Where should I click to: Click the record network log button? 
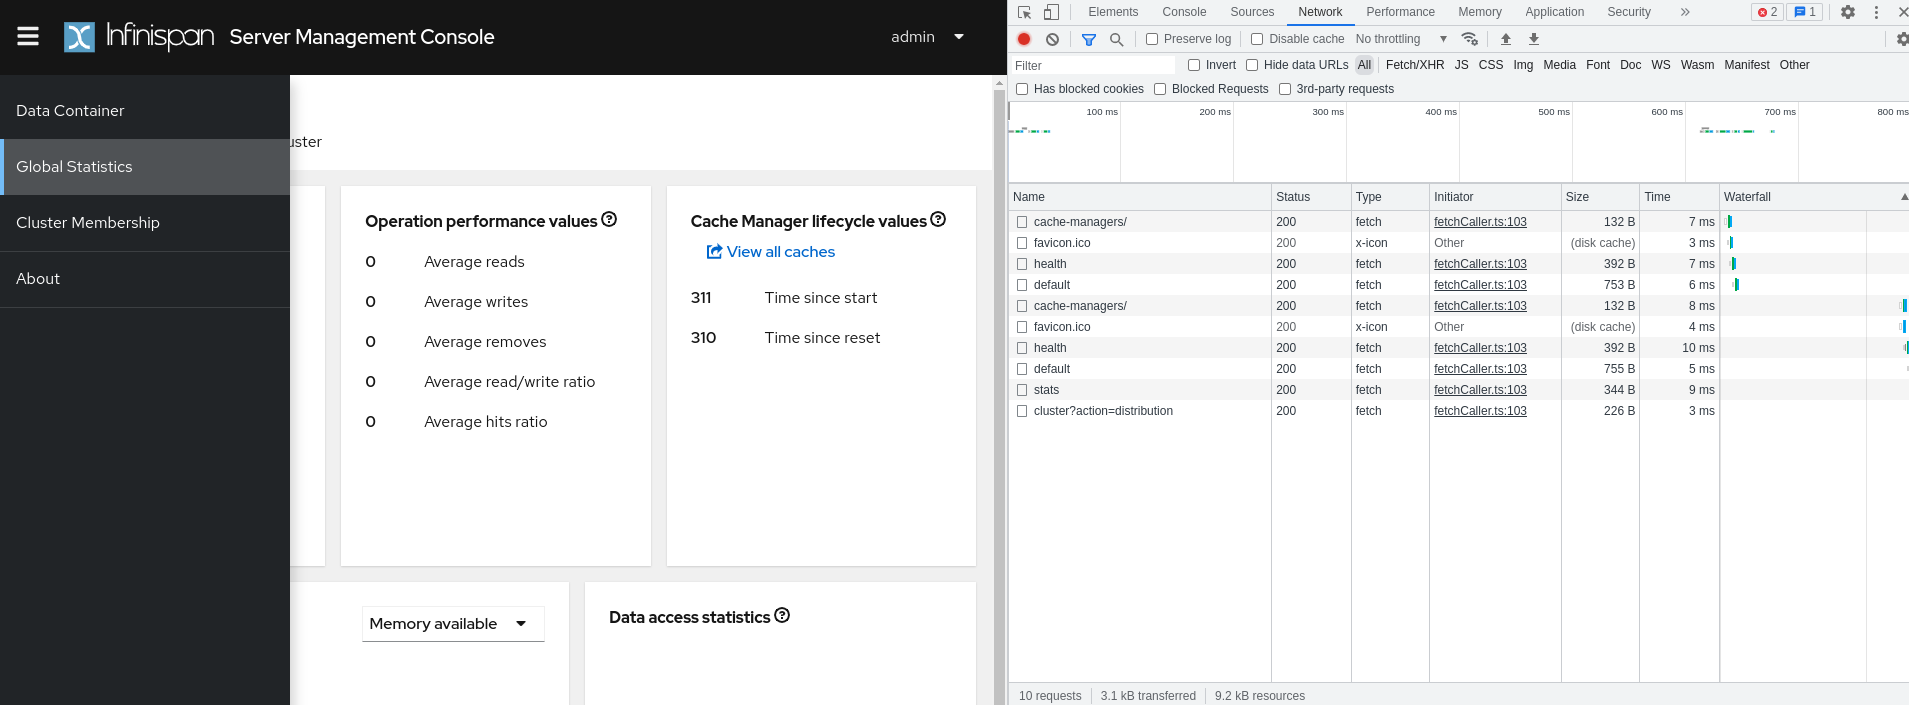(1024, 39)
